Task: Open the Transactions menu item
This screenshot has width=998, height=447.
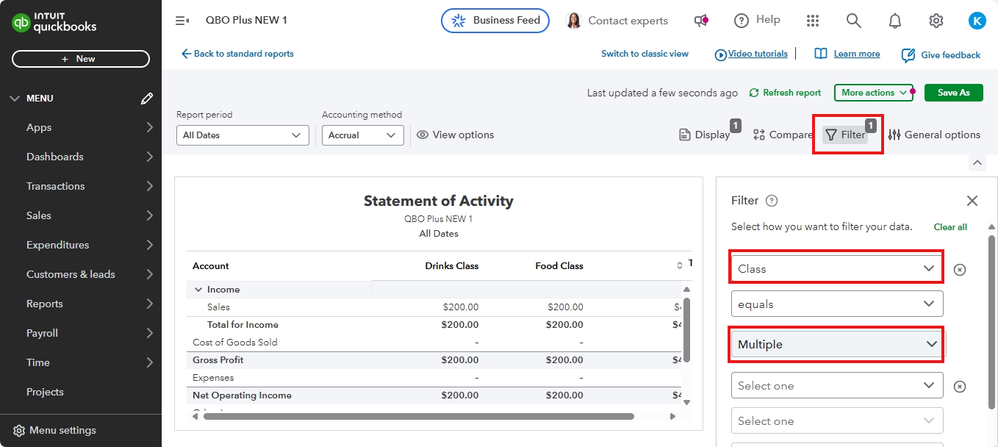Action: pos(55,186)
